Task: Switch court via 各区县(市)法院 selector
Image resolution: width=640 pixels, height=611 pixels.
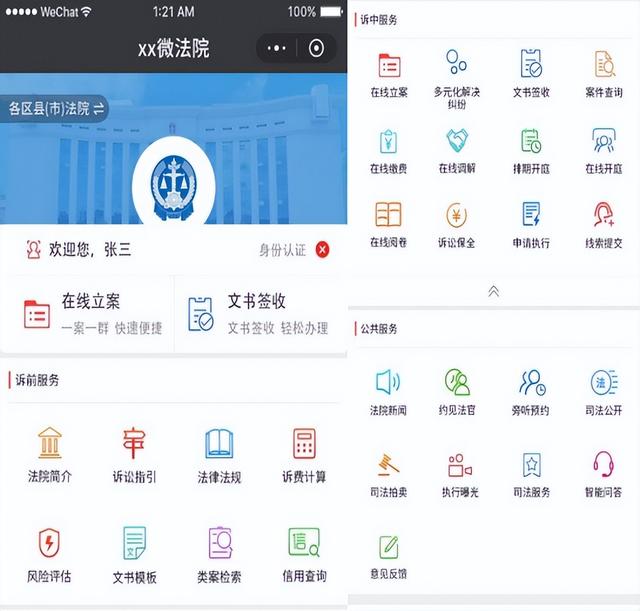Action: [56, 109]
